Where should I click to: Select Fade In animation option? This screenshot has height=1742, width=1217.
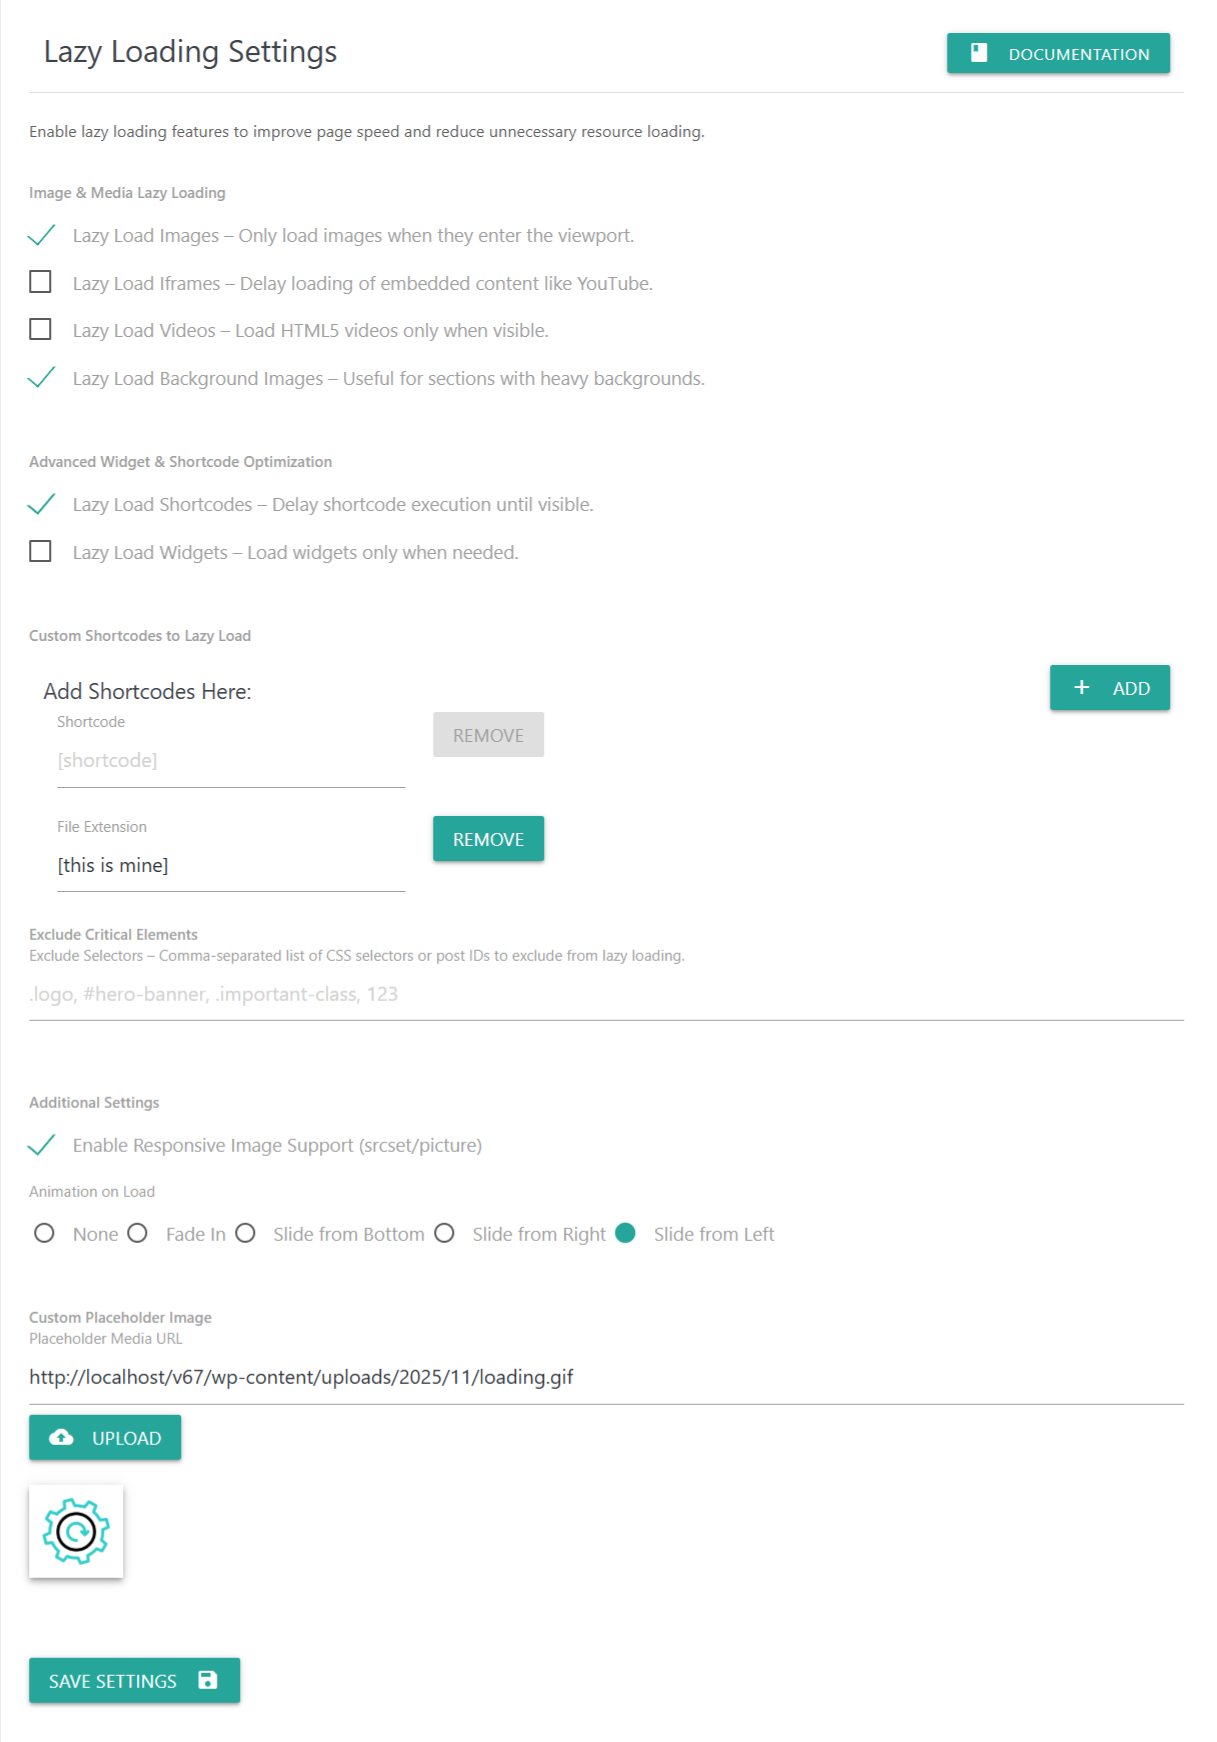pyautogui.click(x=138, y=1234)
